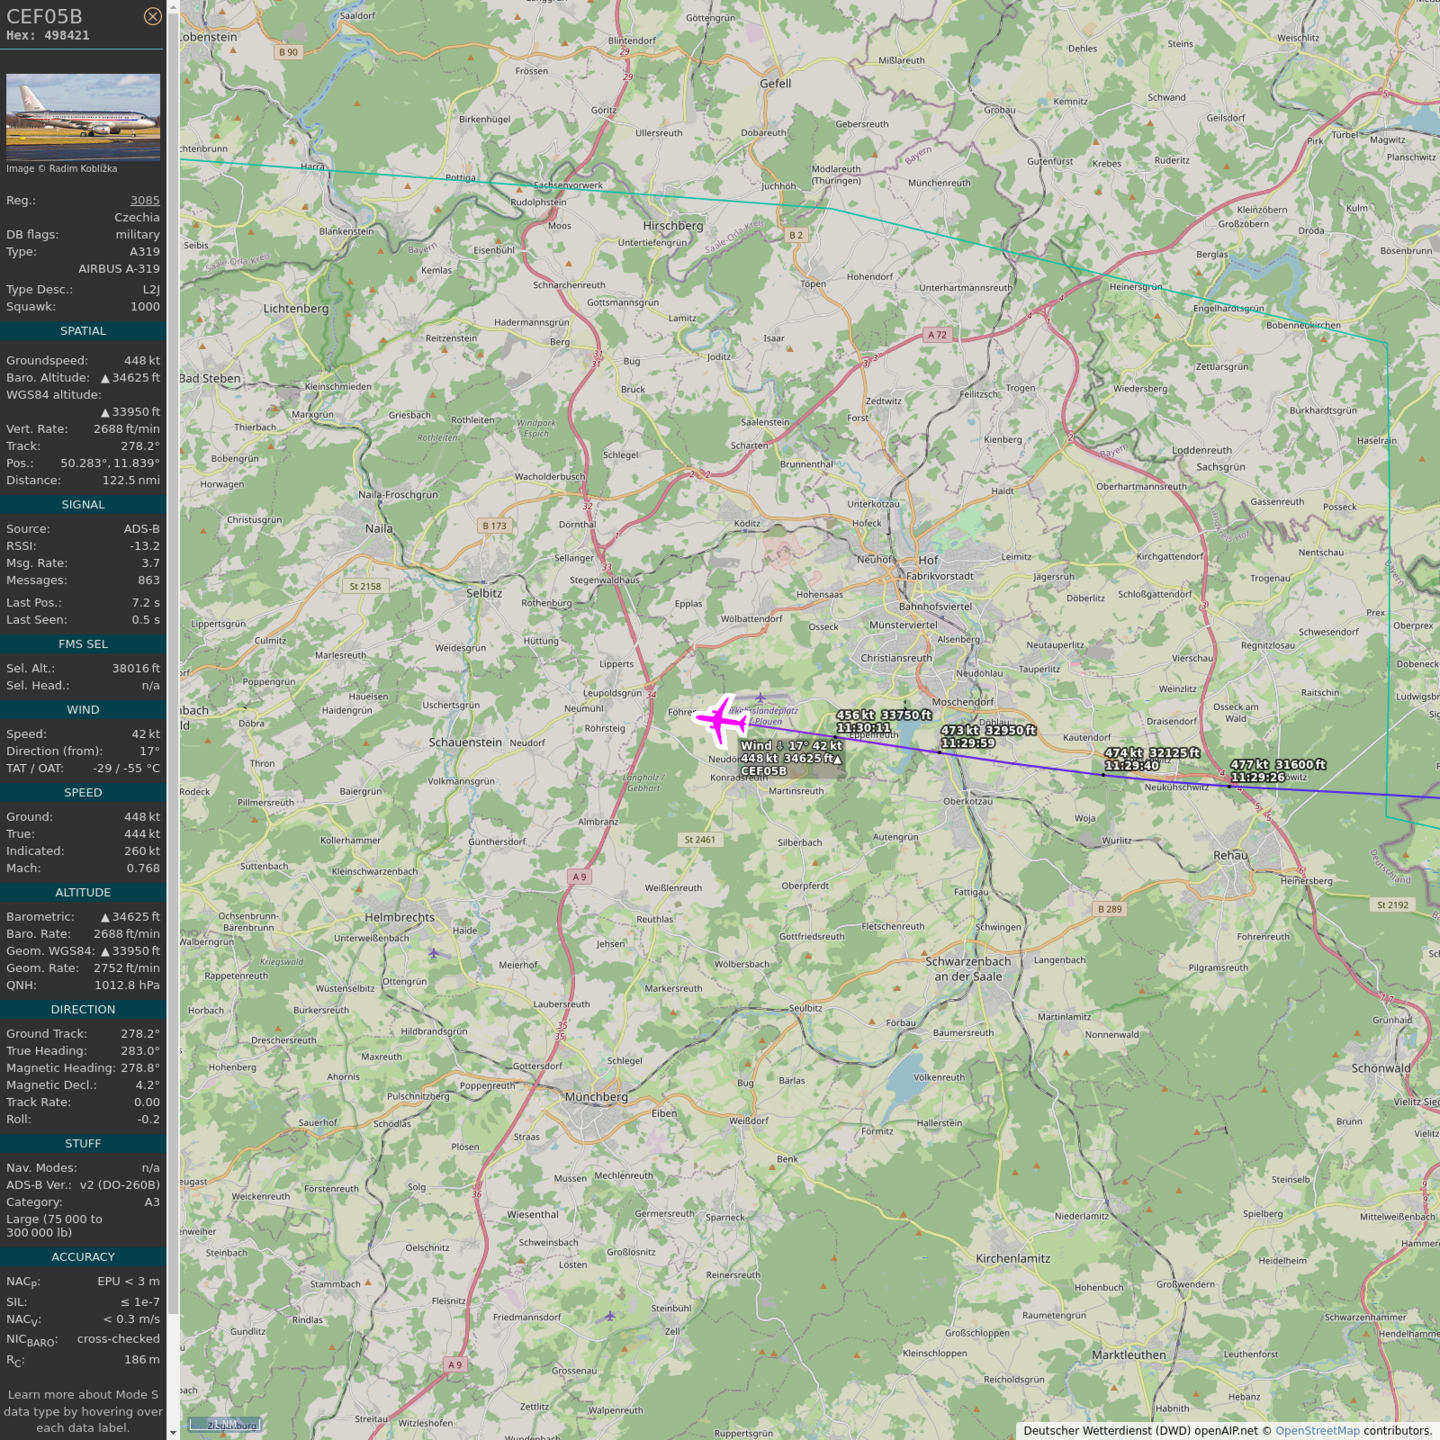Click the CEF05B wind and speed map label
The height and width of the screenshot is (1440, 1440).
click(x=791, y=758)
